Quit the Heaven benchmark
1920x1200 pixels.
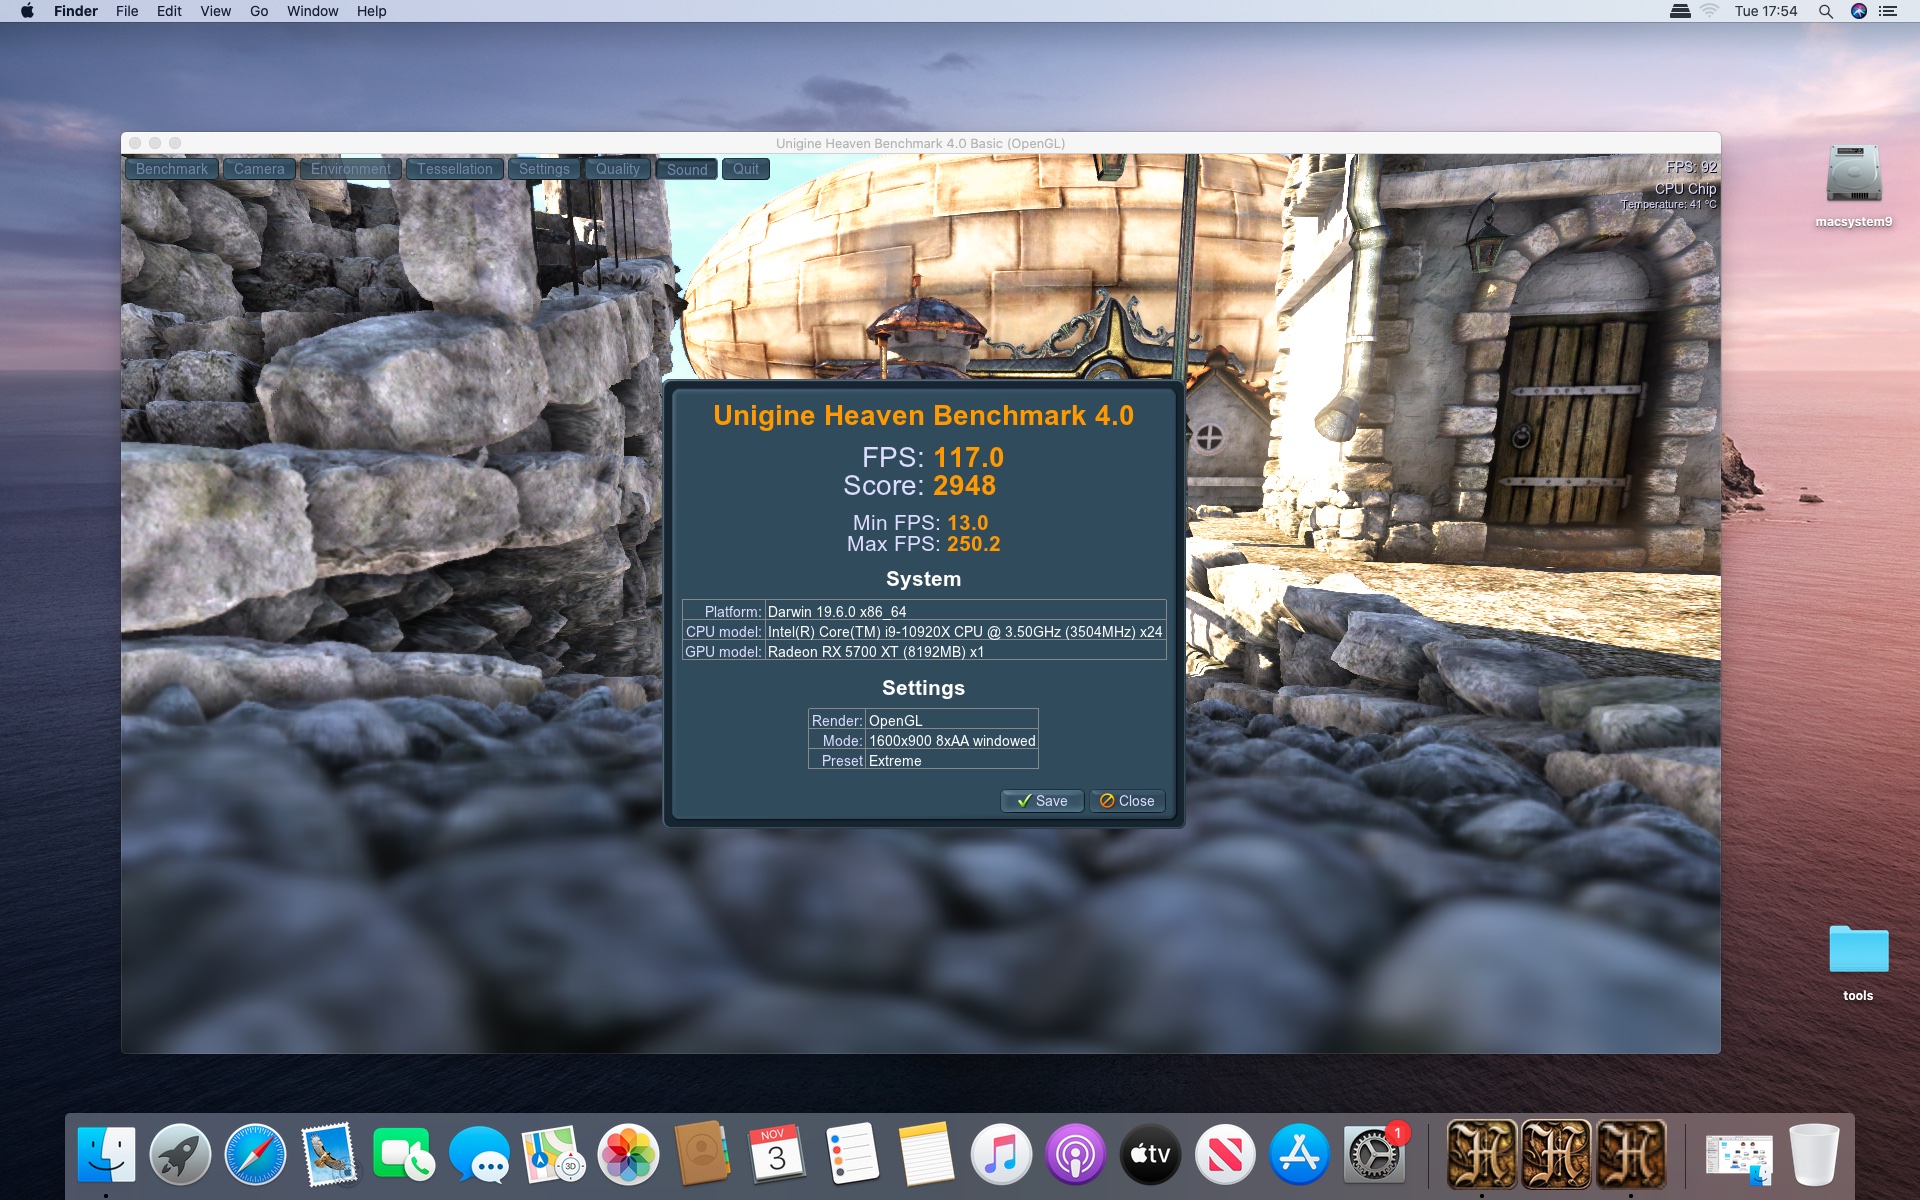745,169
